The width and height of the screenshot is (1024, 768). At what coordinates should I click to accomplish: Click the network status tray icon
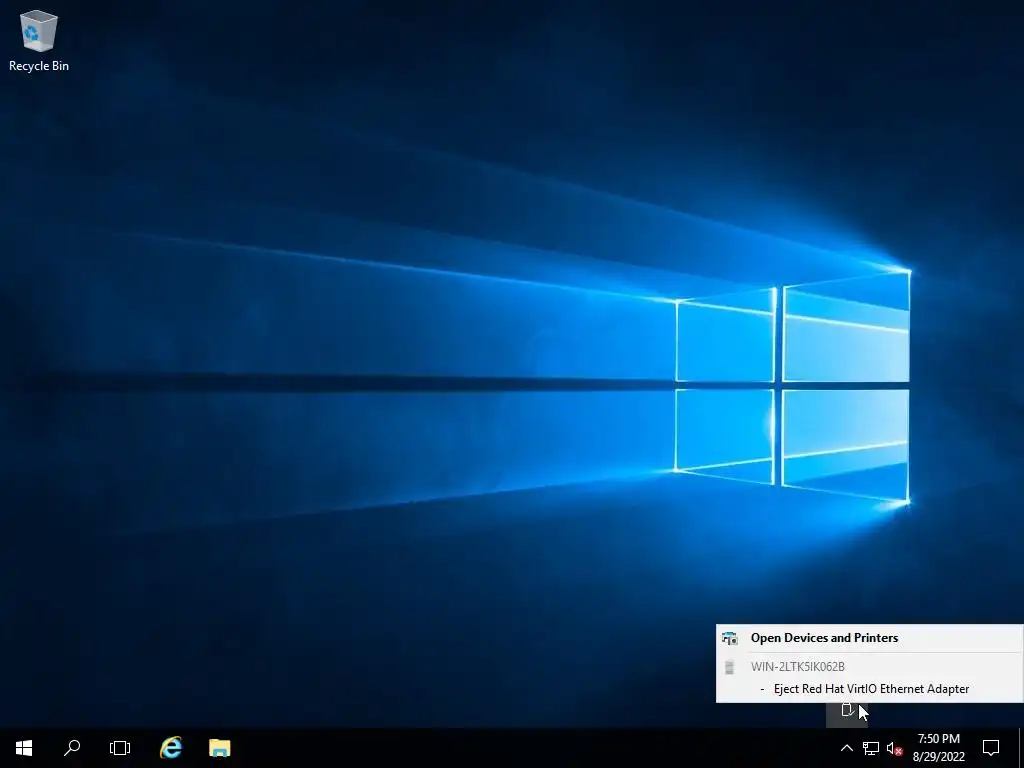[871, 748]
